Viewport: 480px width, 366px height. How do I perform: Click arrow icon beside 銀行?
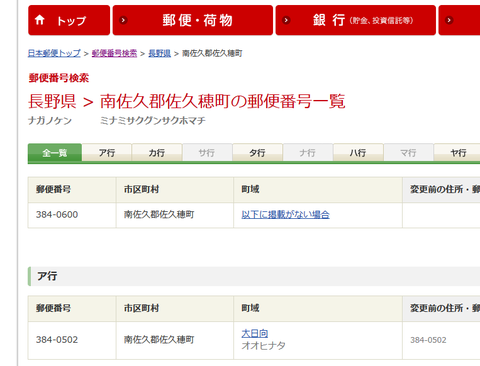[x=286, y=20]
